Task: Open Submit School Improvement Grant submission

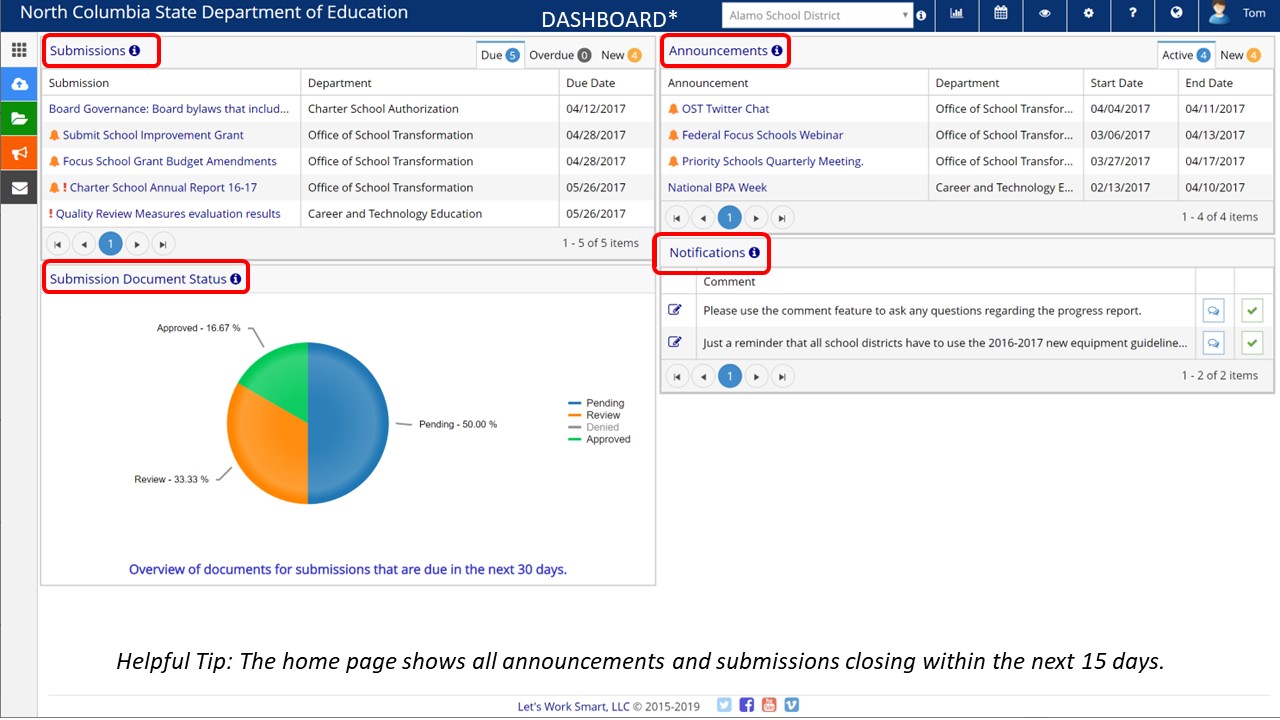Action: (153, 135)
